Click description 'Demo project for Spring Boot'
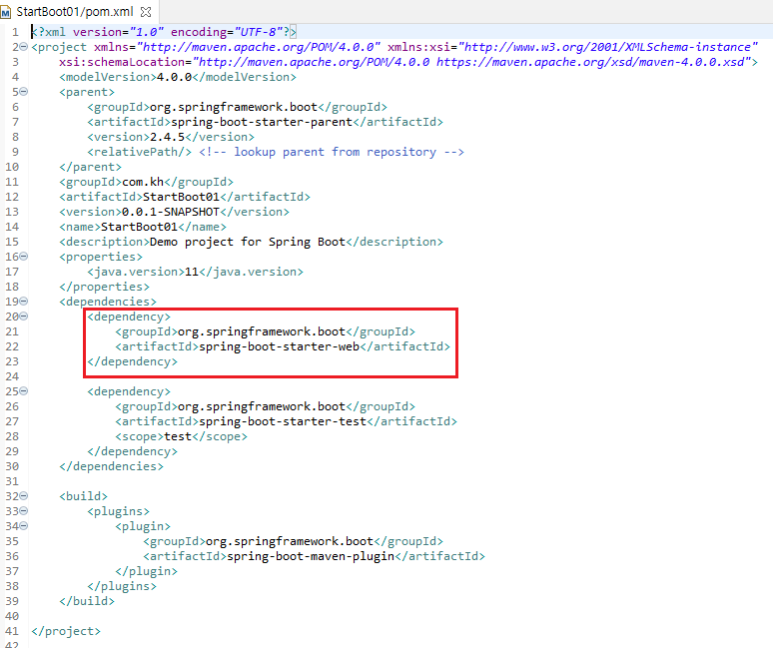This screenshot has width=773, height=648. (x=247, y=242)
